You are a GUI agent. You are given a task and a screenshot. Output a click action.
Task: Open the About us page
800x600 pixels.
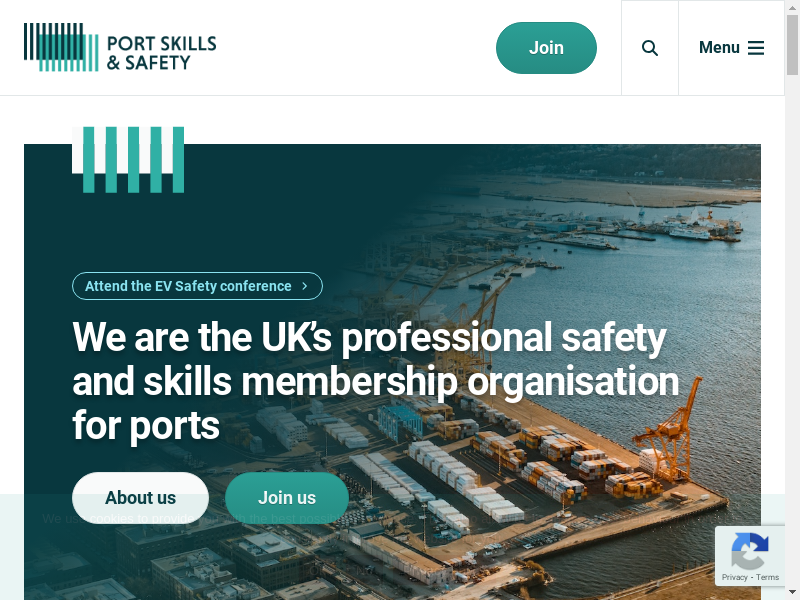click(140, 498)
